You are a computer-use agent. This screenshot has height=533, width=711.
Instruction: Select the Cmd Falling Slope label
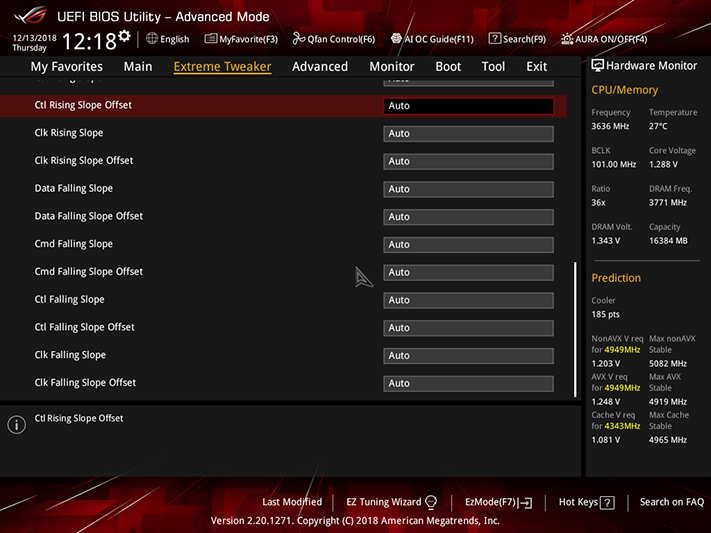73,244
